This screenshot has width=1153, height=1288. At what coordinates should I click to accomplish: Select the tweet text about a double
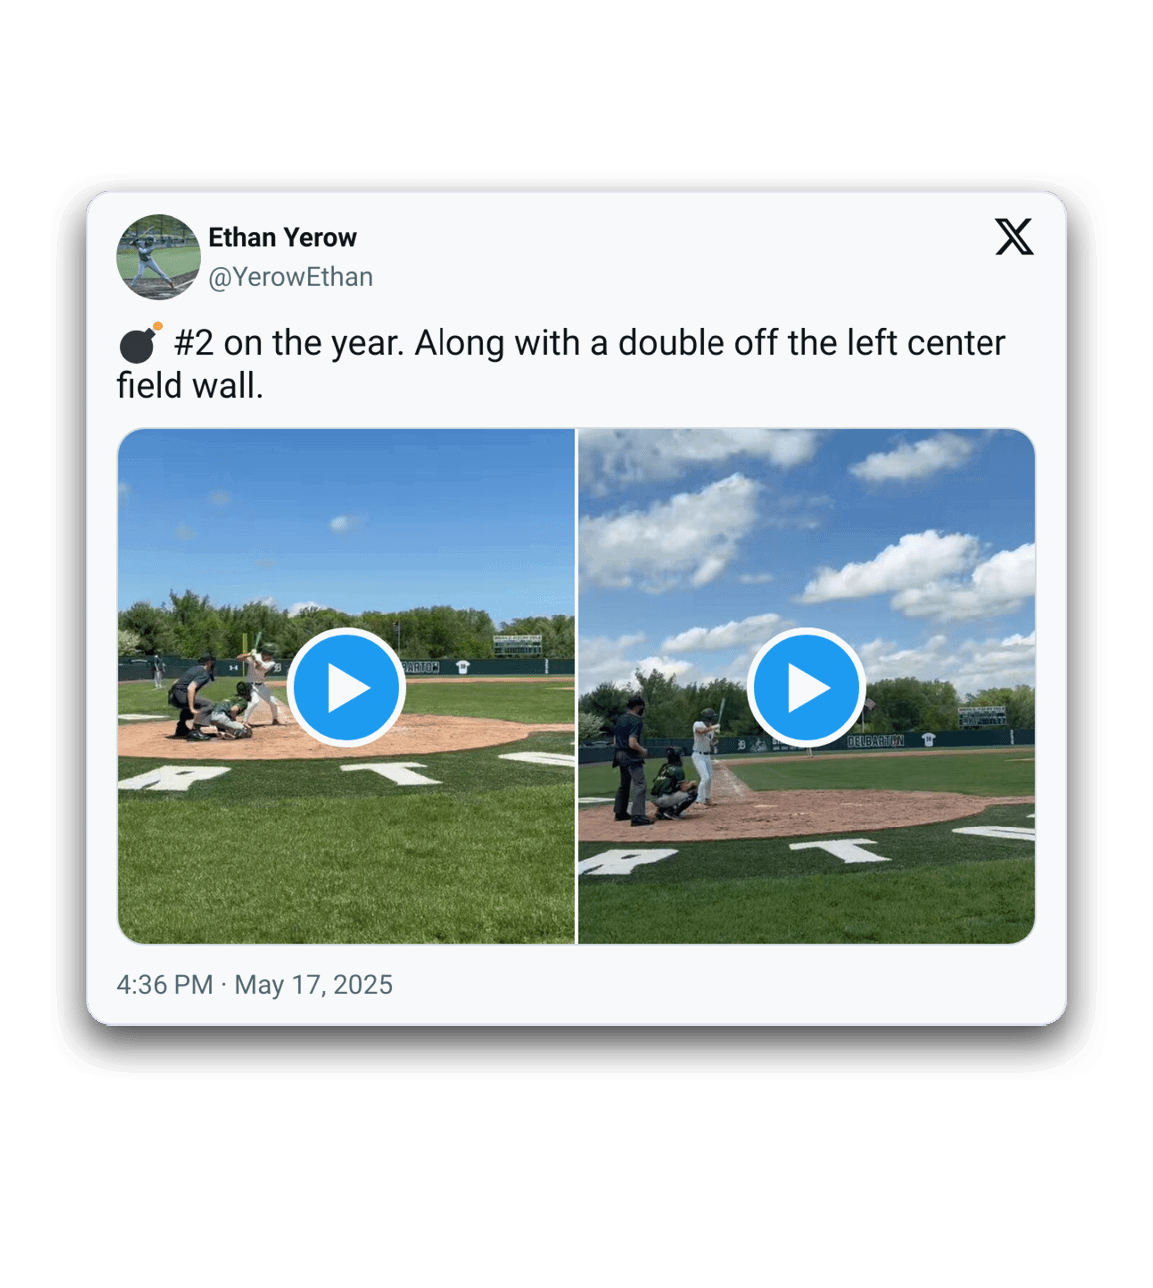coord(561,364)
